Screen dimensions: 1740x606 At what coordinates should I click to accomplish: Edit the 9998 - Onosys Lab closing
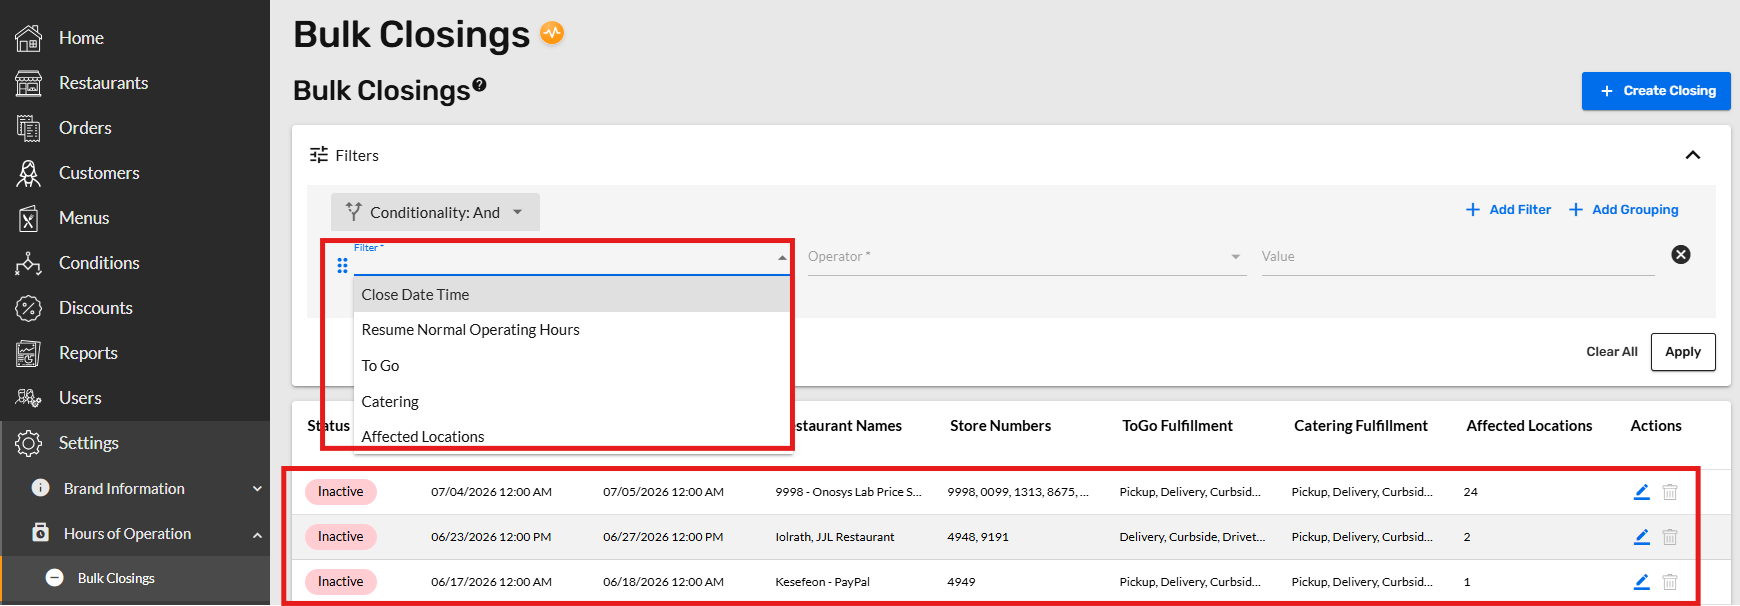[x=1642, y=492]
